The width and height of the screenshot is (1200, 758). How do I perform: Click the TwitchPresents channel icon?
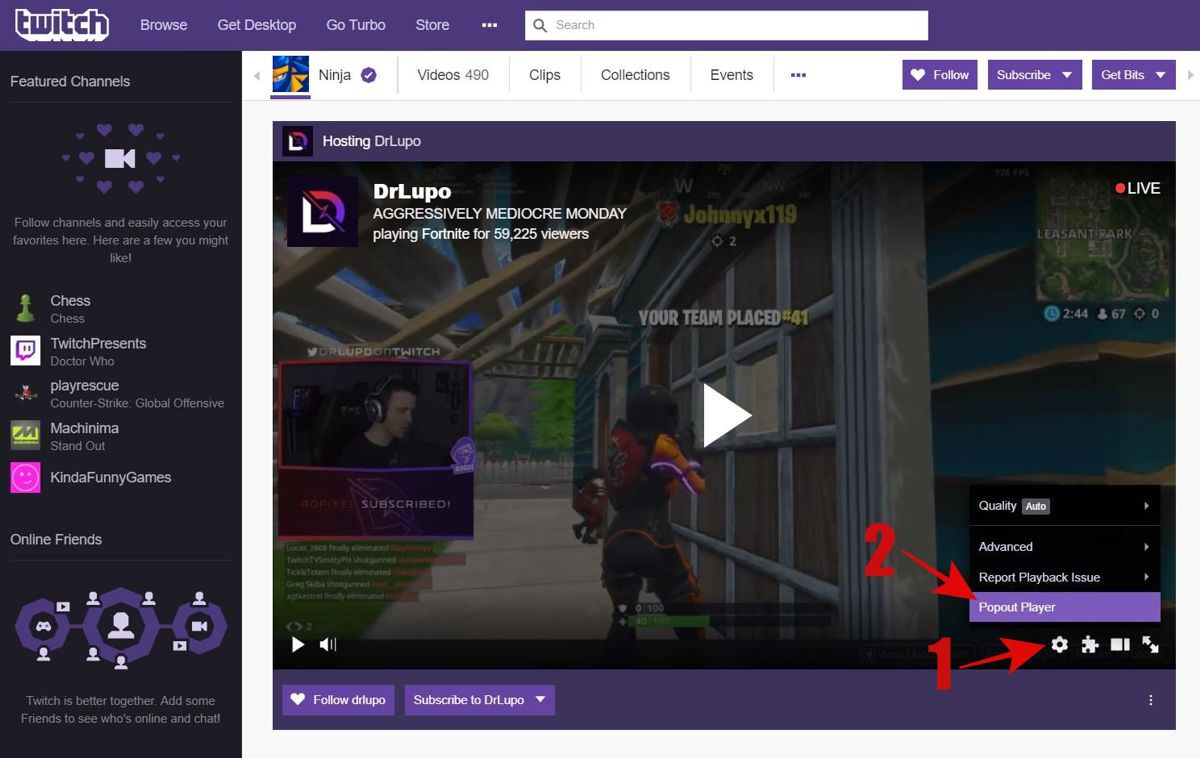(x=25, y=350)
